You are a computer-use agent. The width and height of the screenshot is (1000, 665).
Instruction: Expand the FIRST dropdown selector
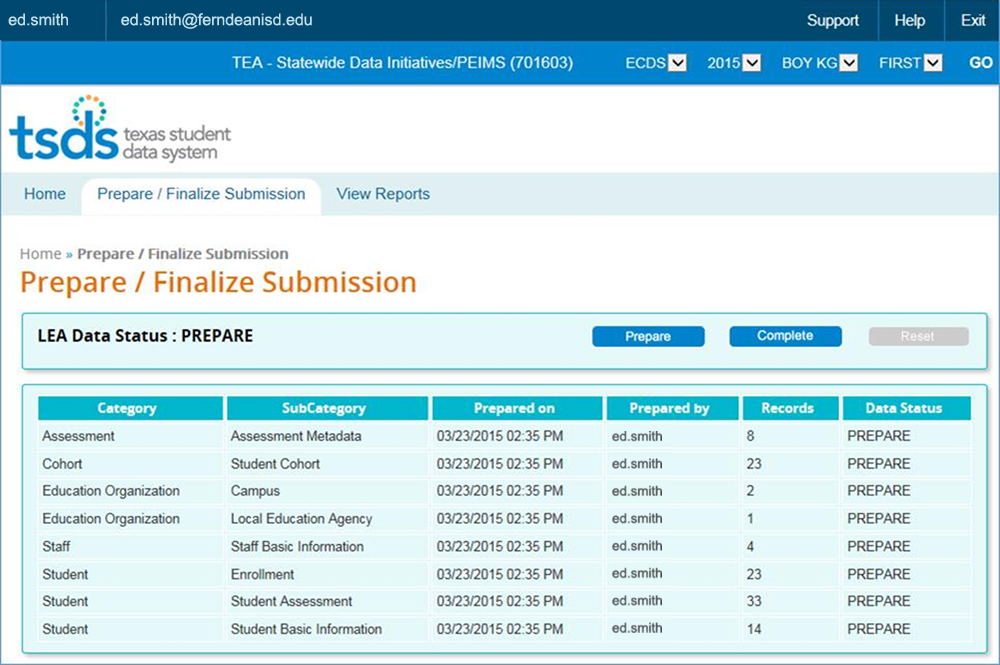933,63
